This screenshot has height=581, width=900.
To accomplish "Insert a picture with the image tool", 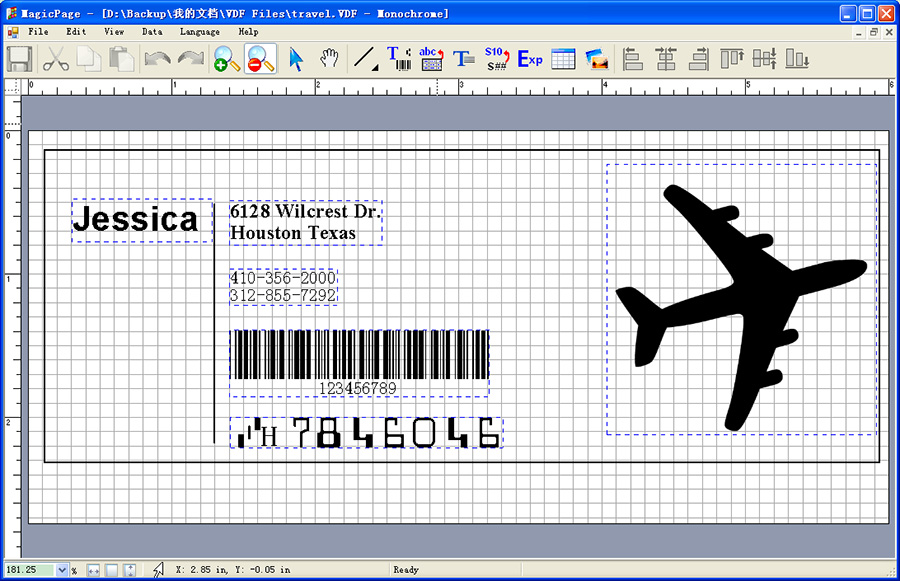I will [598, 59].
